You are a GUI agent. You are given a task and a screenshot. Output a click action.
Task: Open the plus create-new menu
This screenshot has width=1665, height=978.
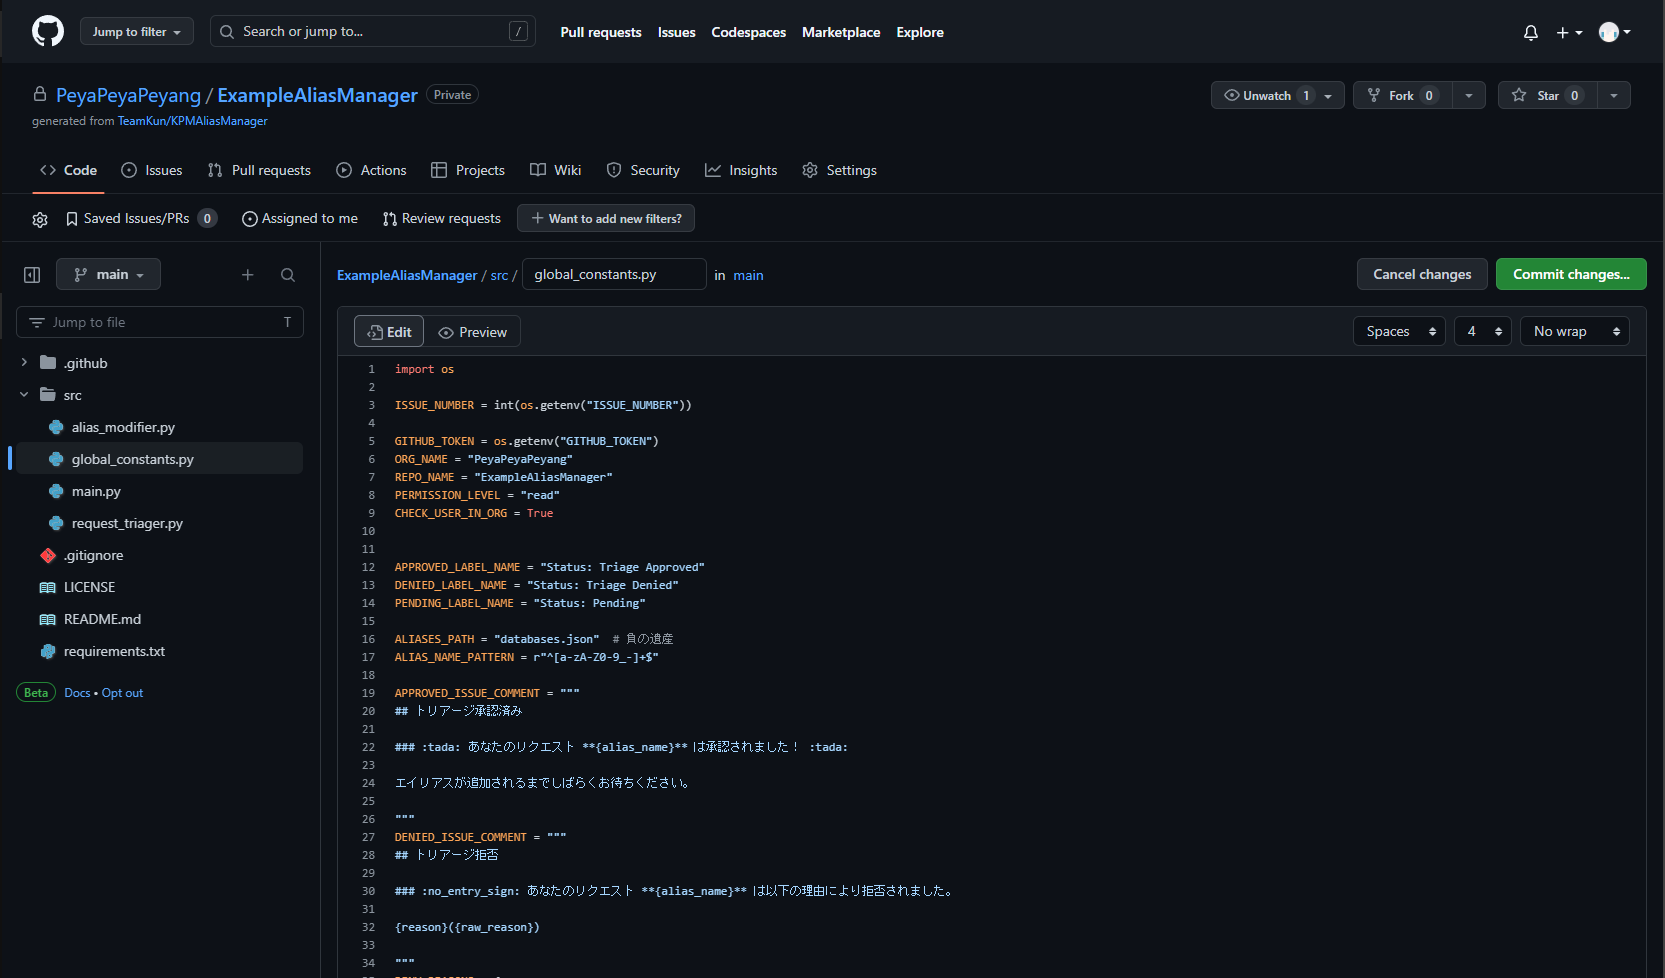click(x=1569, y=32)
